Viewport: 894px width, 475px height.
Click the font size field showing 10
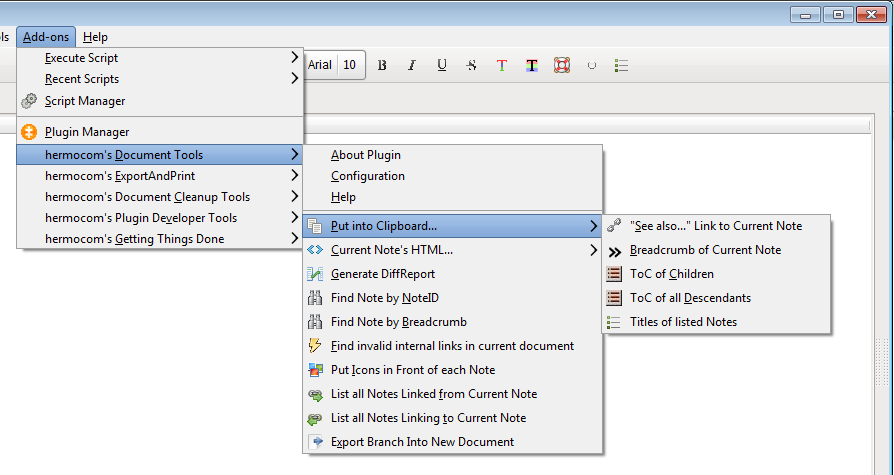click(x=349, y=65)
